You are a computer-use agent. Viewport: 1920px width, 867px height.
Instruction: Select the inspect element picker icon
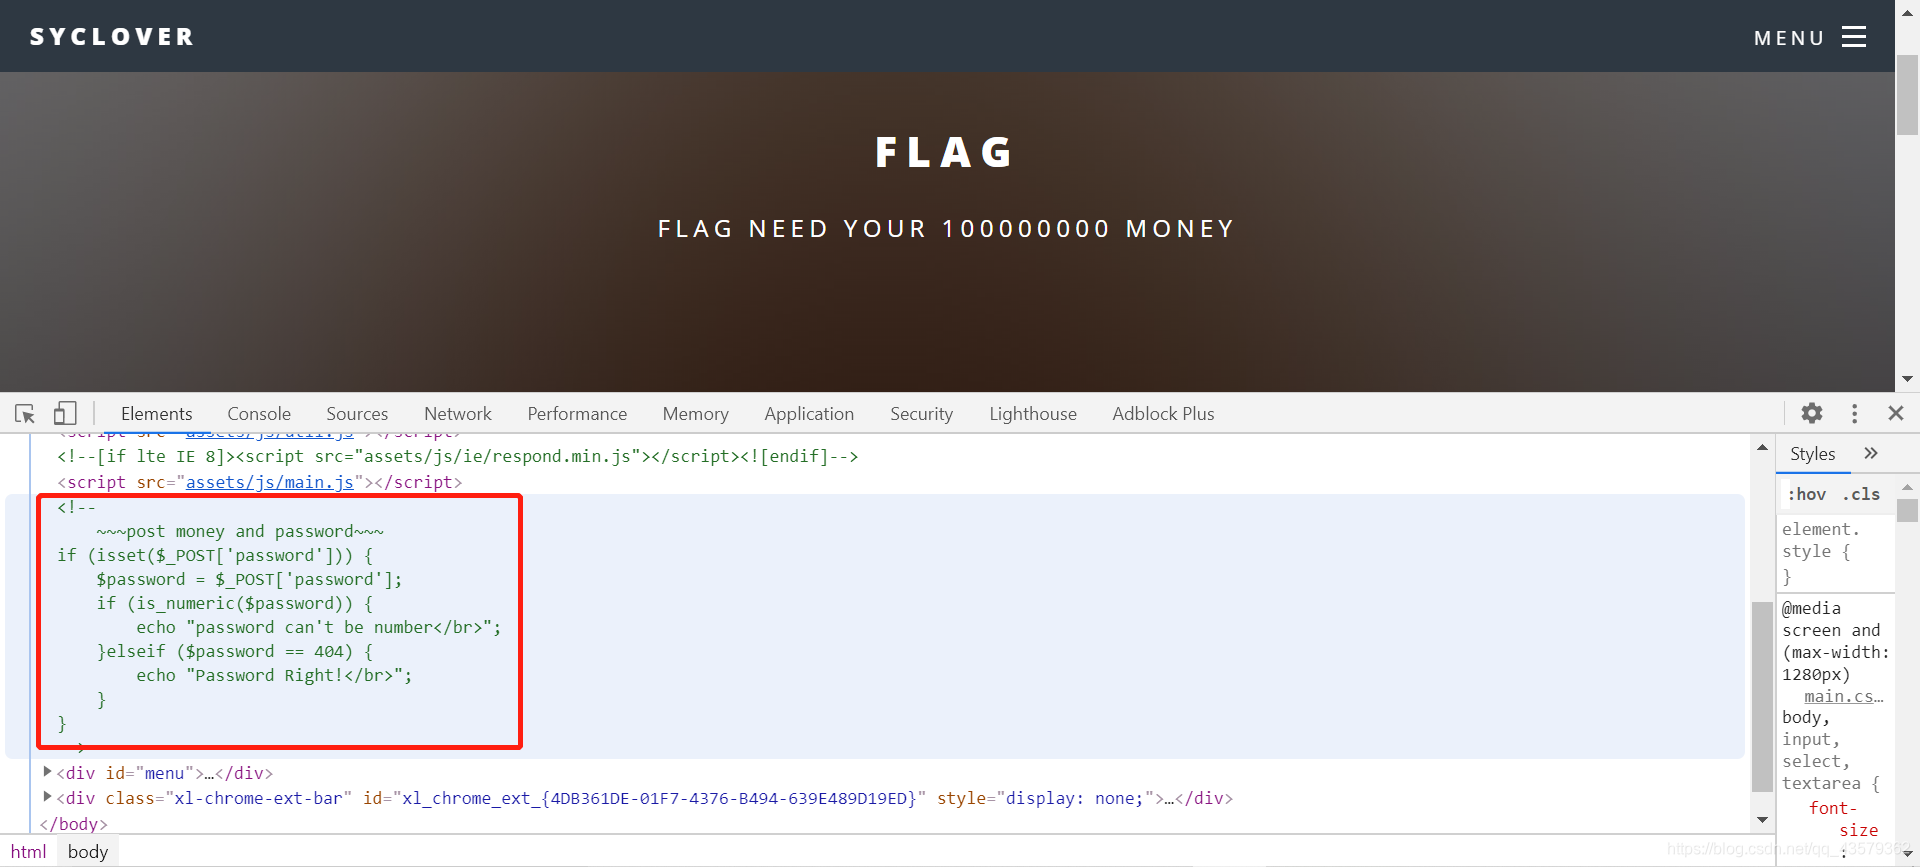(x=25, y=413)
